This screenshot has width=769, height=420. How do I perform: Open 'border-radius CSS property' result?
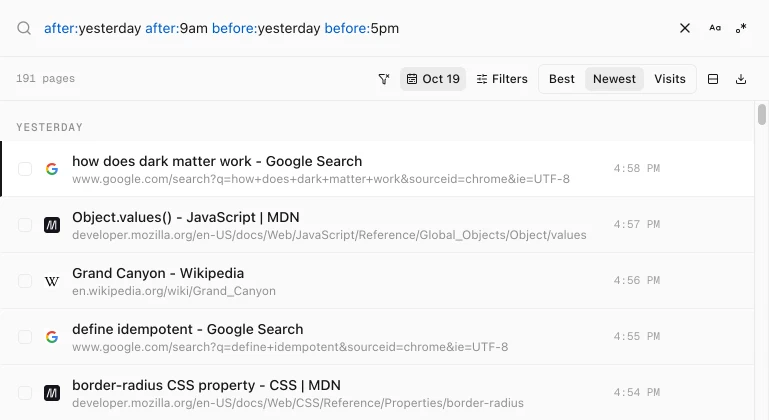tap(206, 385)
